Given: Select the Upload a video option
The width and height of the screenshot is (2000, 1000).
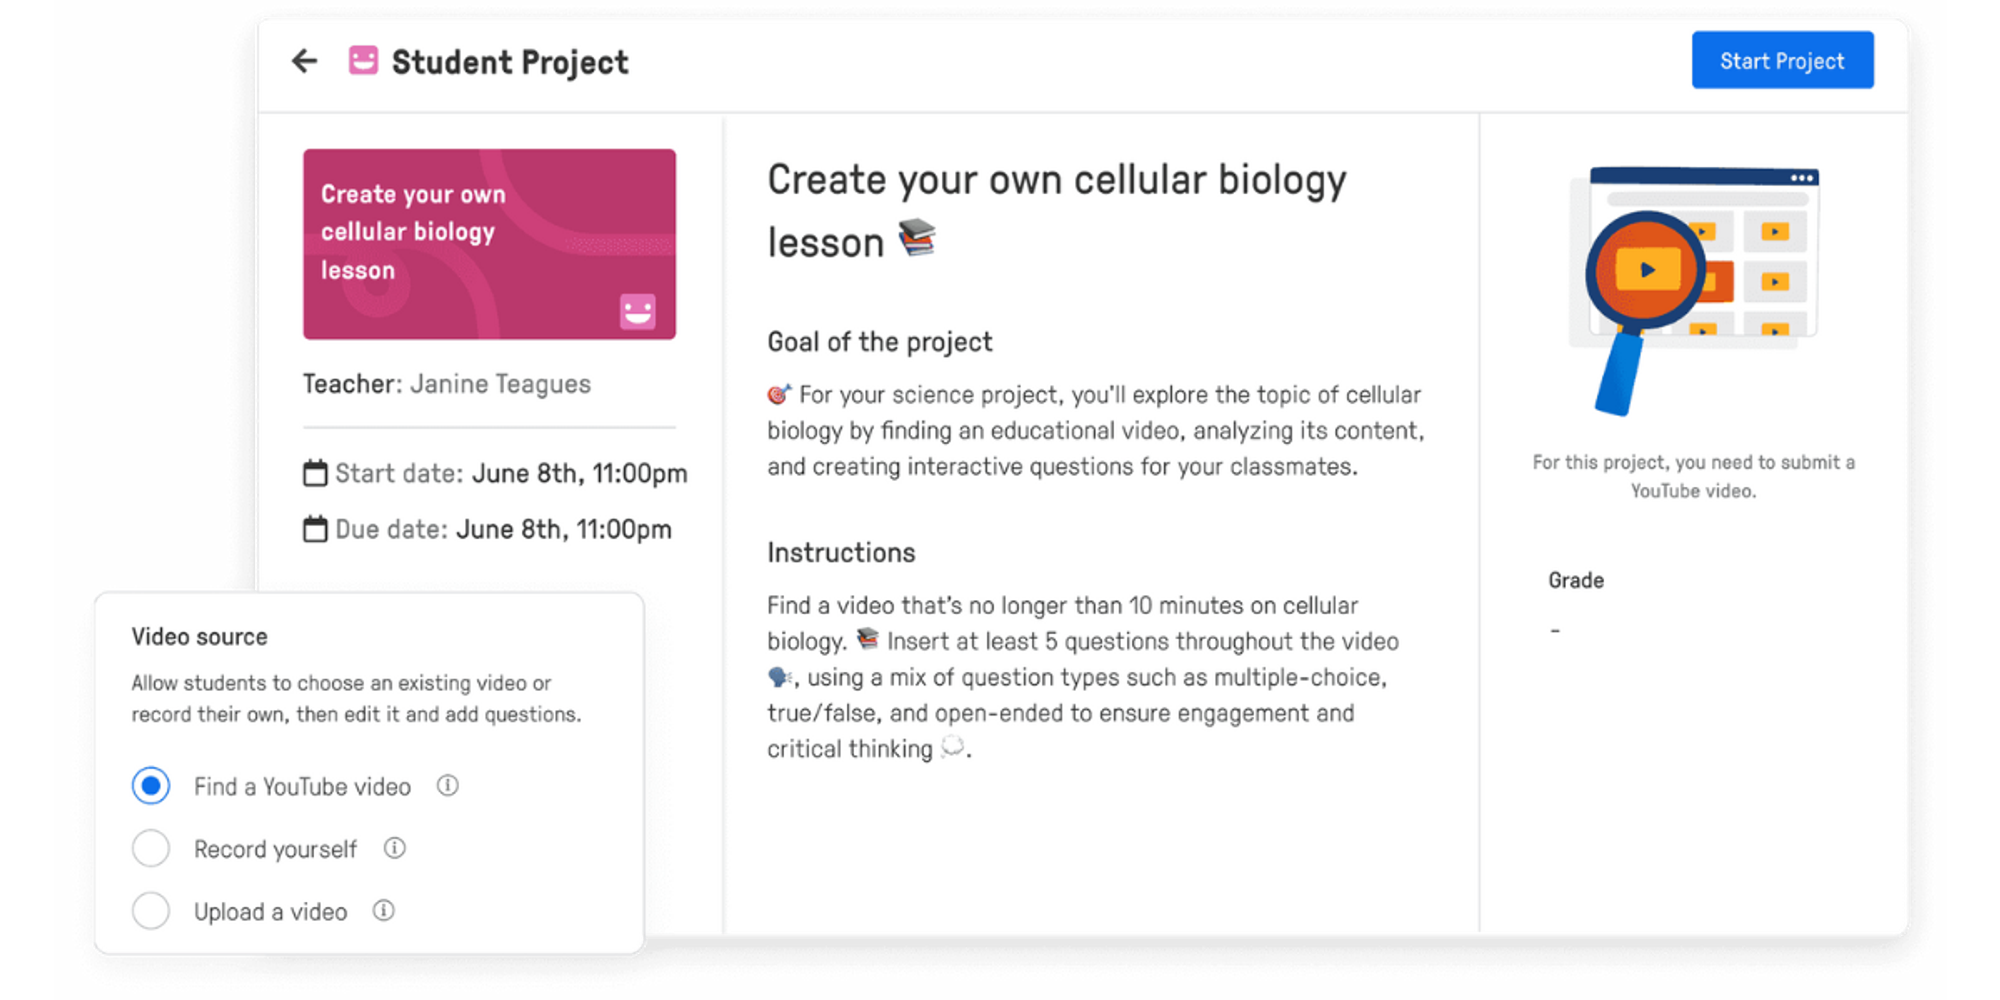Looking at the screenshot, I should coord(150,910).
